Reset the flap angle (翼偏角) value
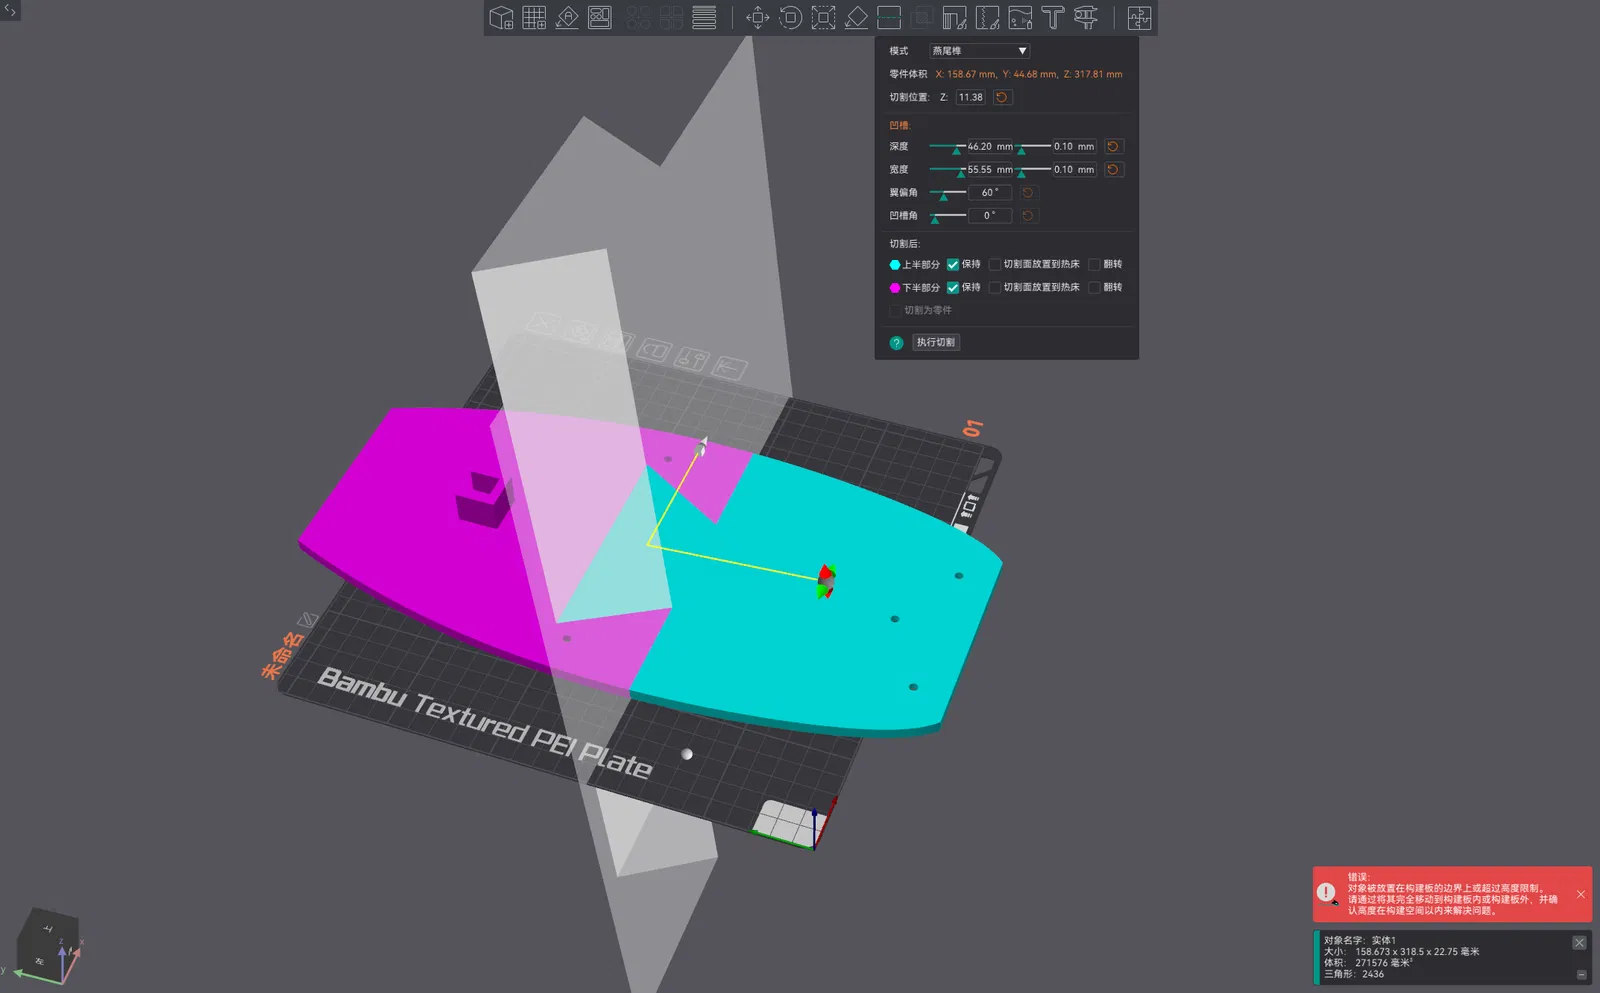 [x=1028, y=192]
